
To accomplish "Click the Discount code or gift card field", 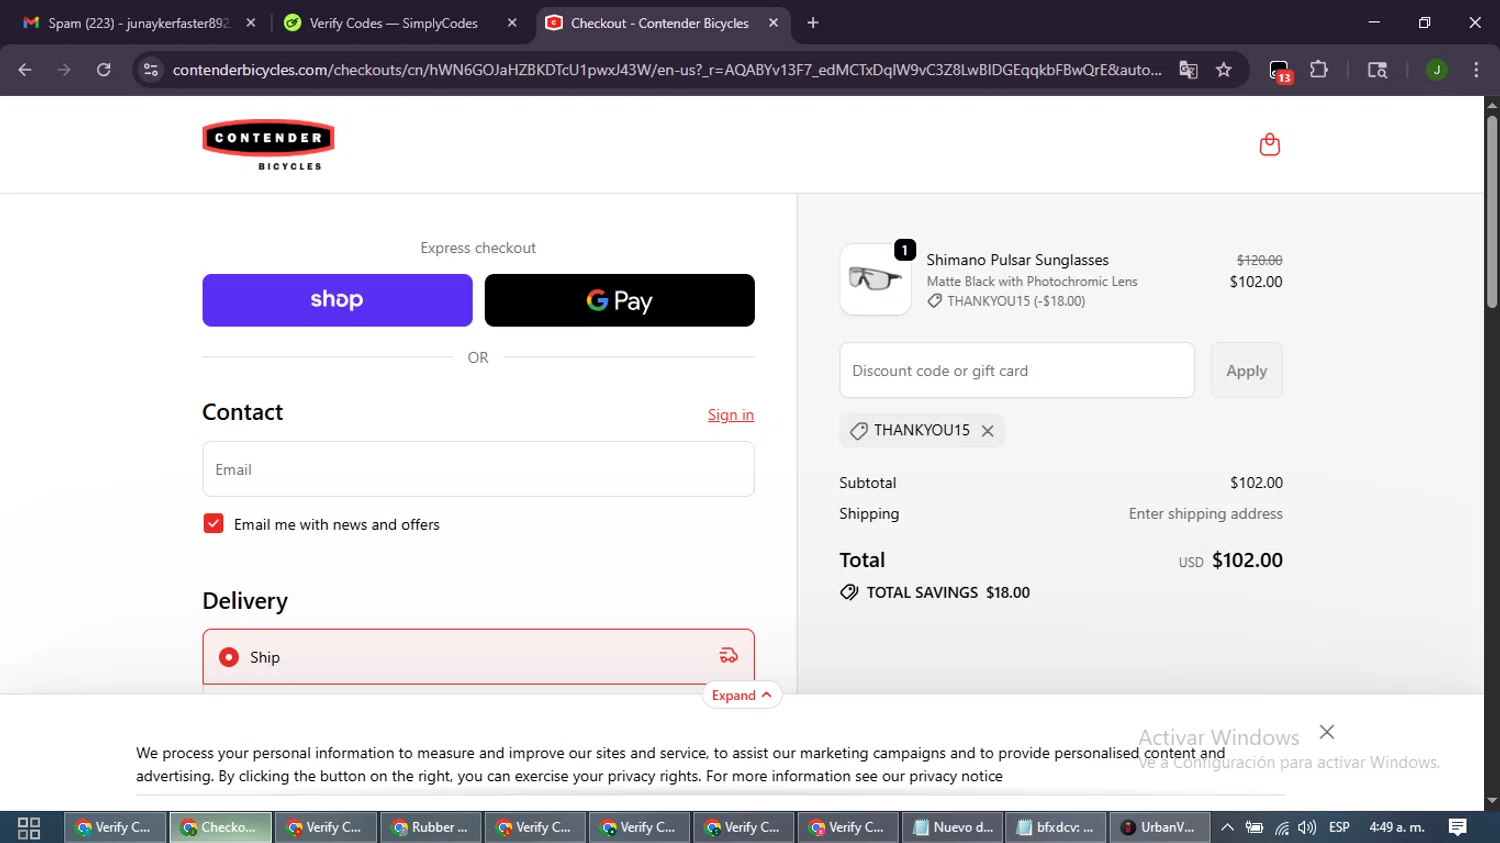I will point(1017,370).
